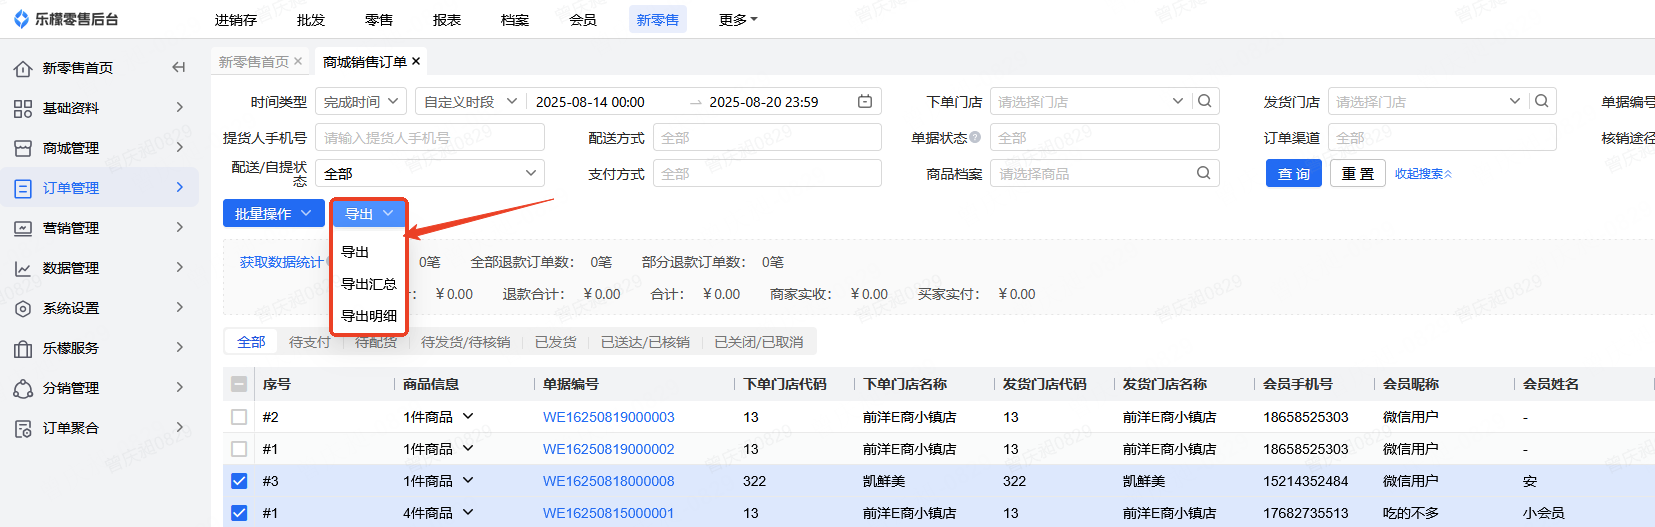This screenshot has height=527, width=1655.
Task: Click the 获取数据统计 link
Action: (281, 262)
